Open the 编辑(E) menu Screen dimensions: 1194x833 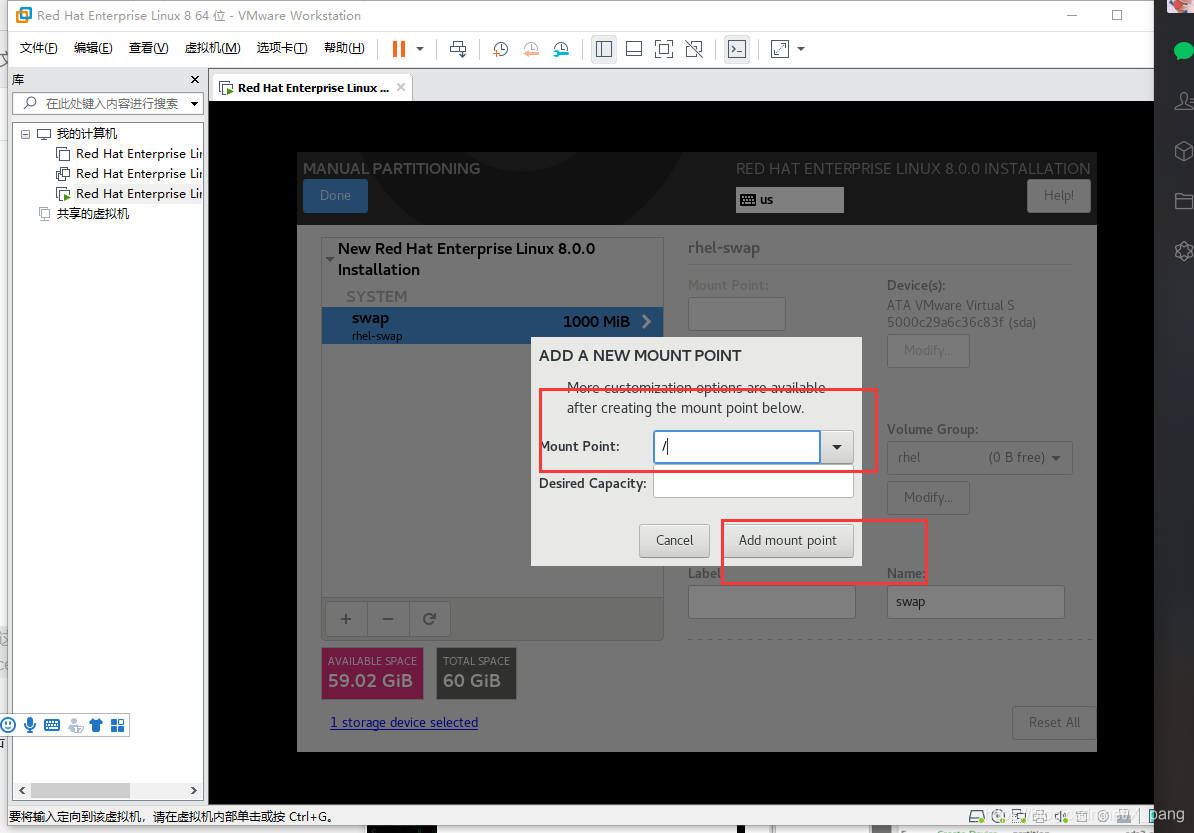[x=93, y=48]
